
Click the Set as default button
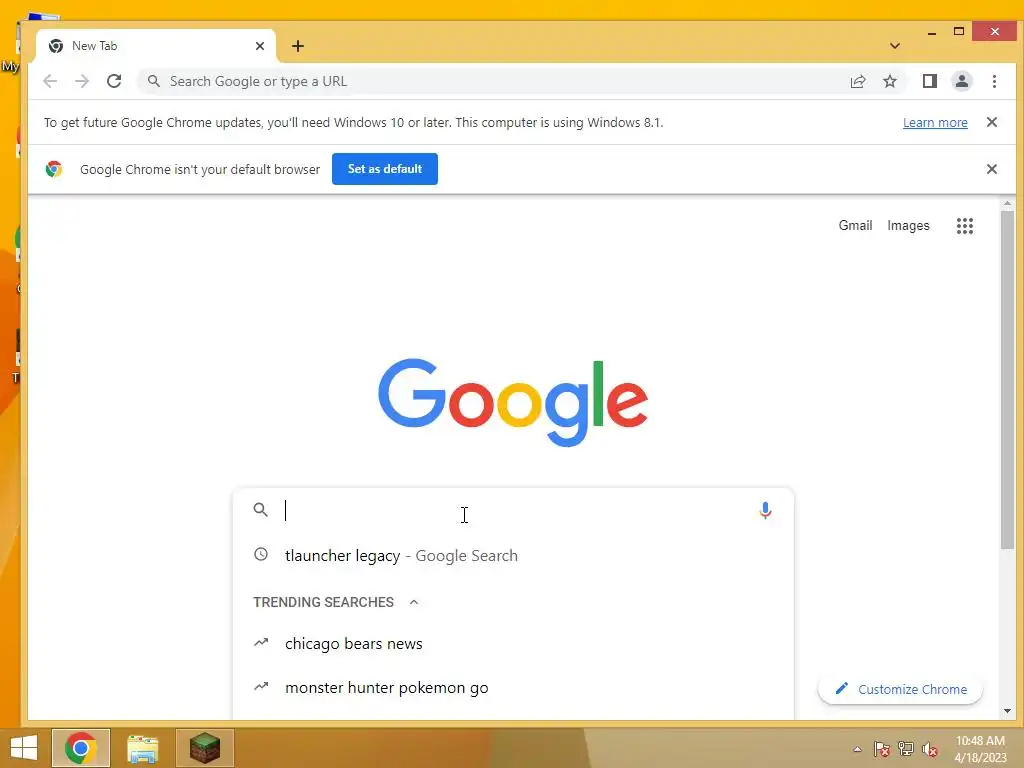coord(385,169)
